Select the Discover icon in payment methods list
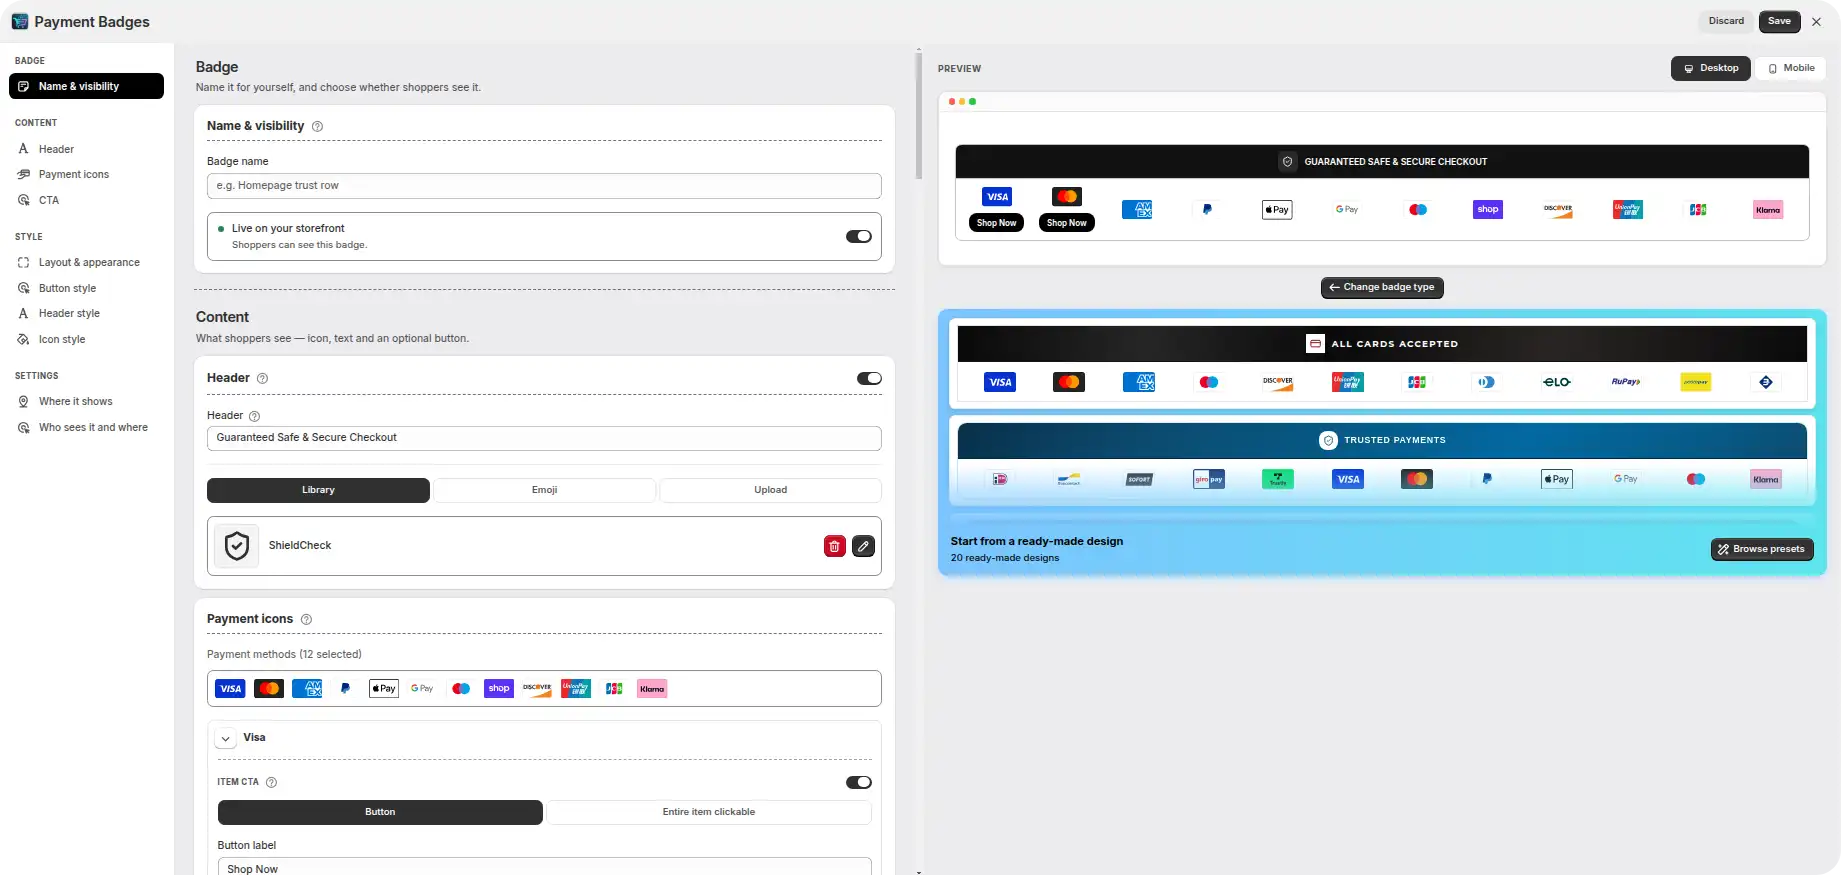The height and width of the screenshot is (875, 1841). [x=537, y=689]
